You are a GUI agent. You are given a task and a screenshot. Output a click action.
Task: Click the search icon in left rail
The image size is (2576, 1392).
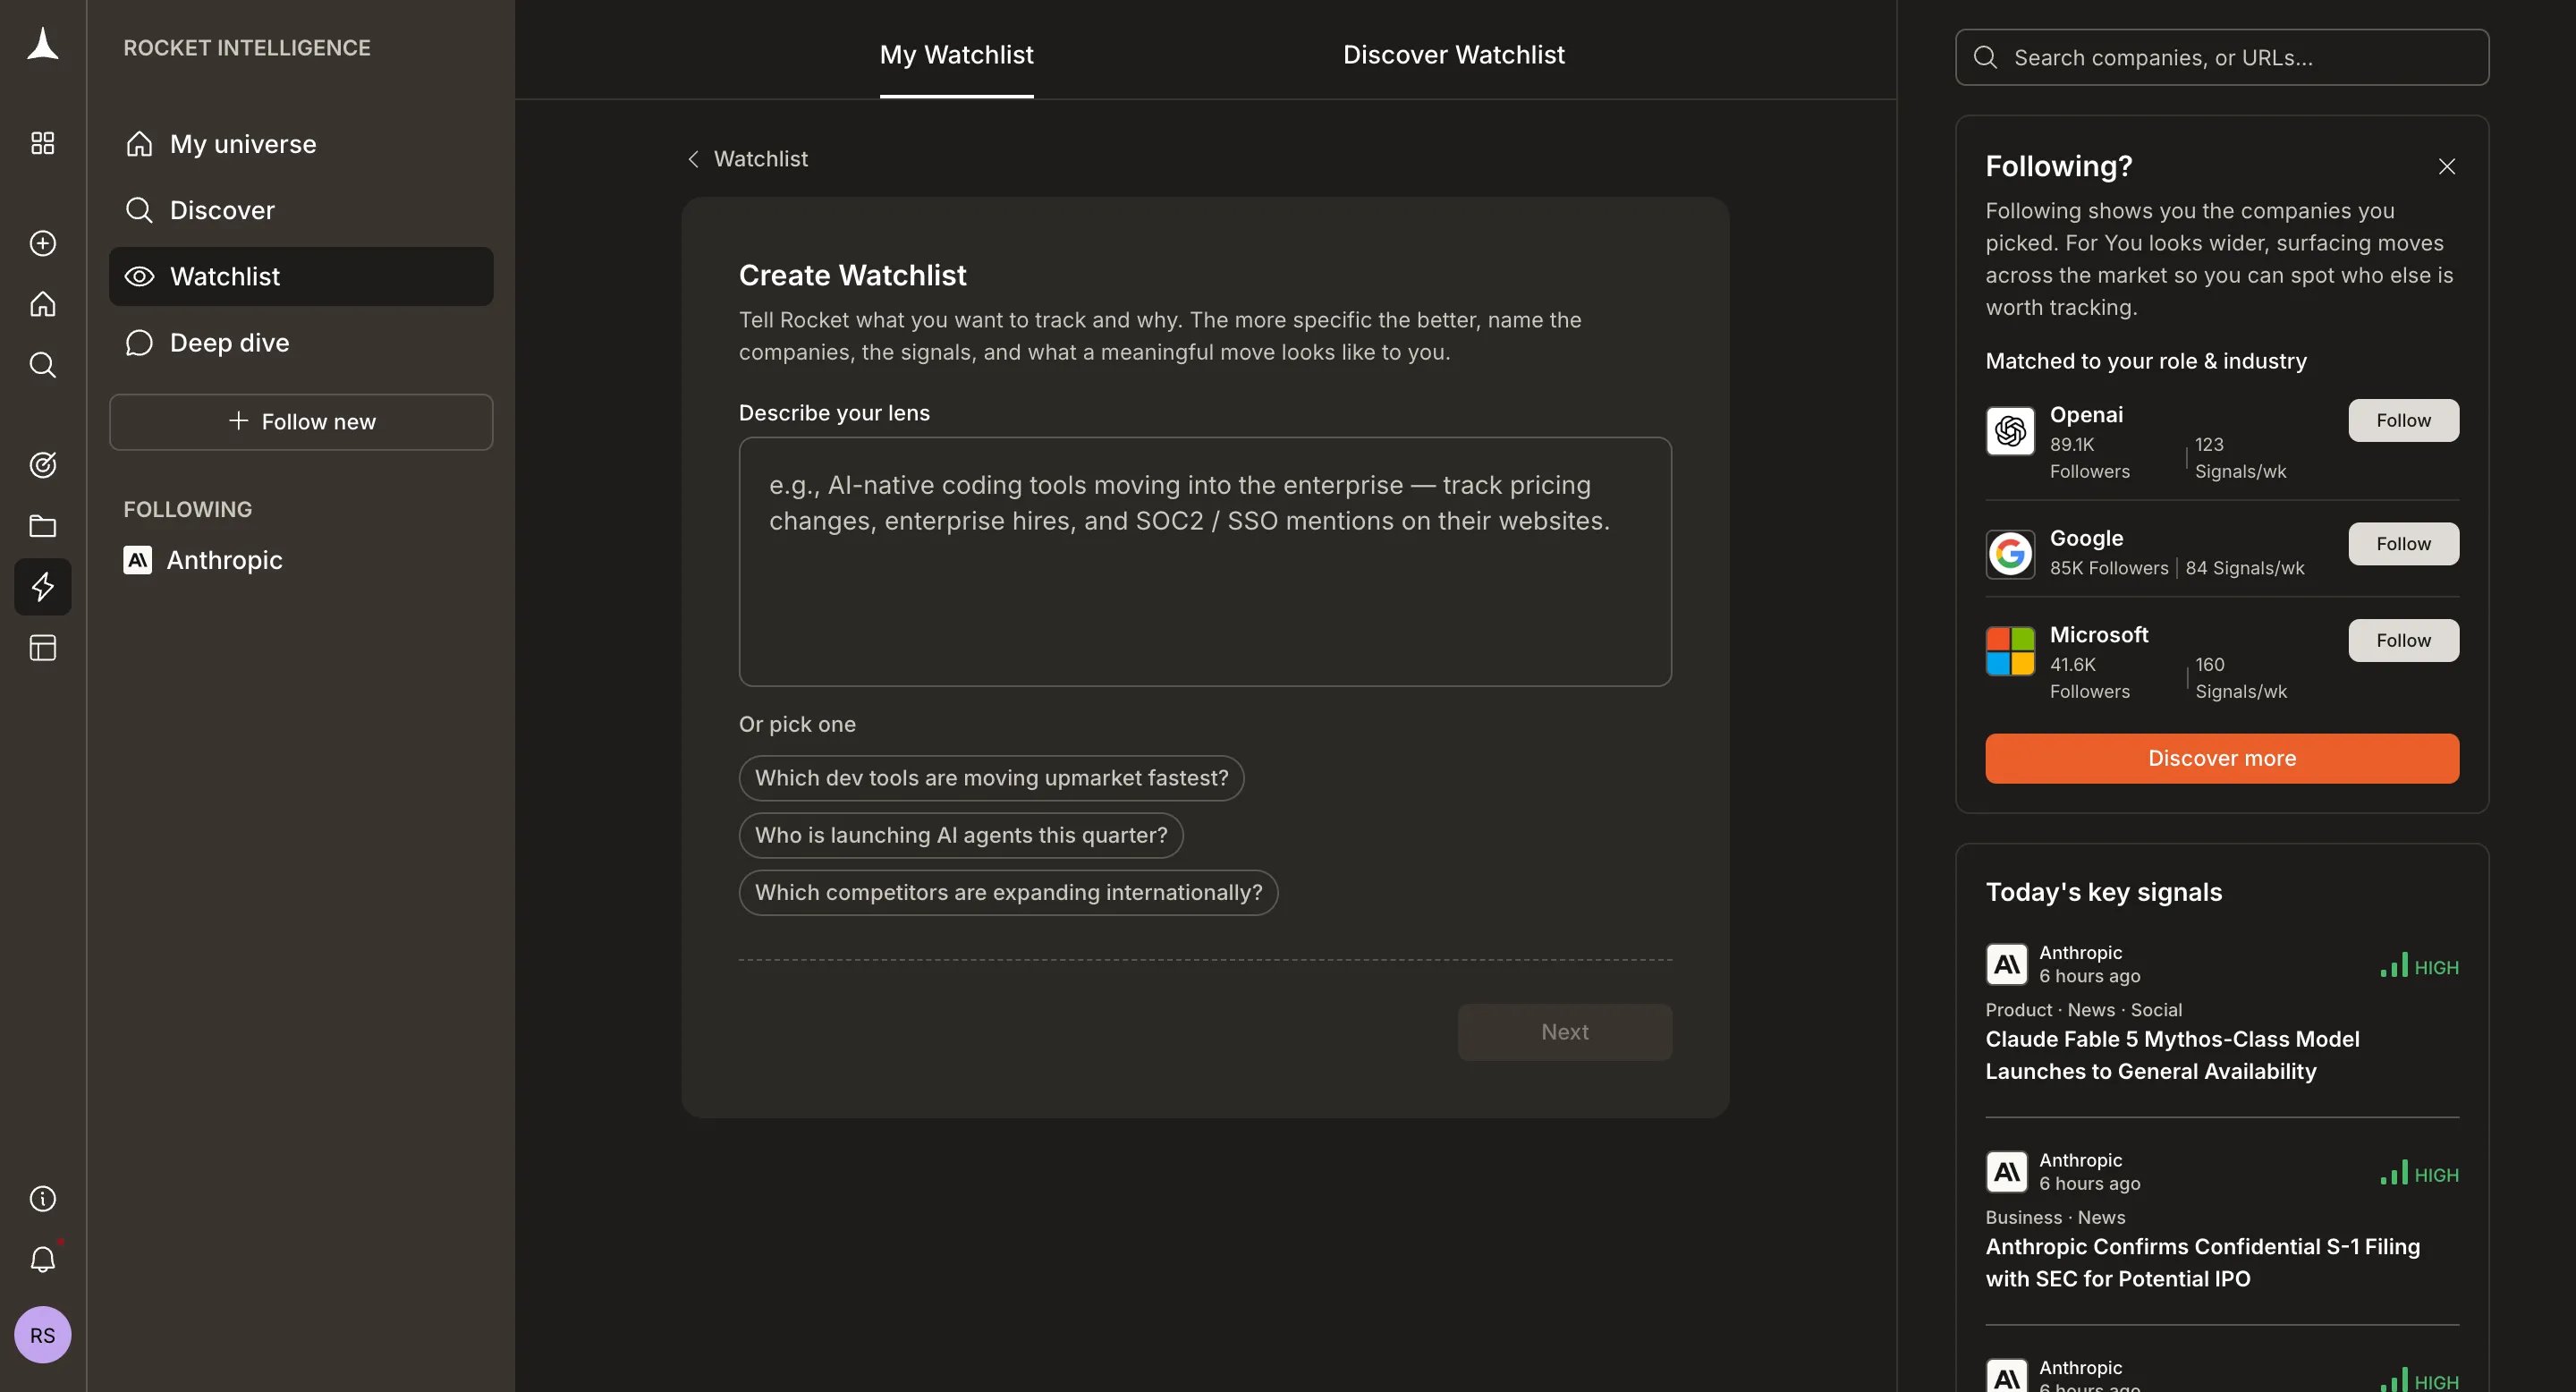pyautogui.click(x=42, y=365)
